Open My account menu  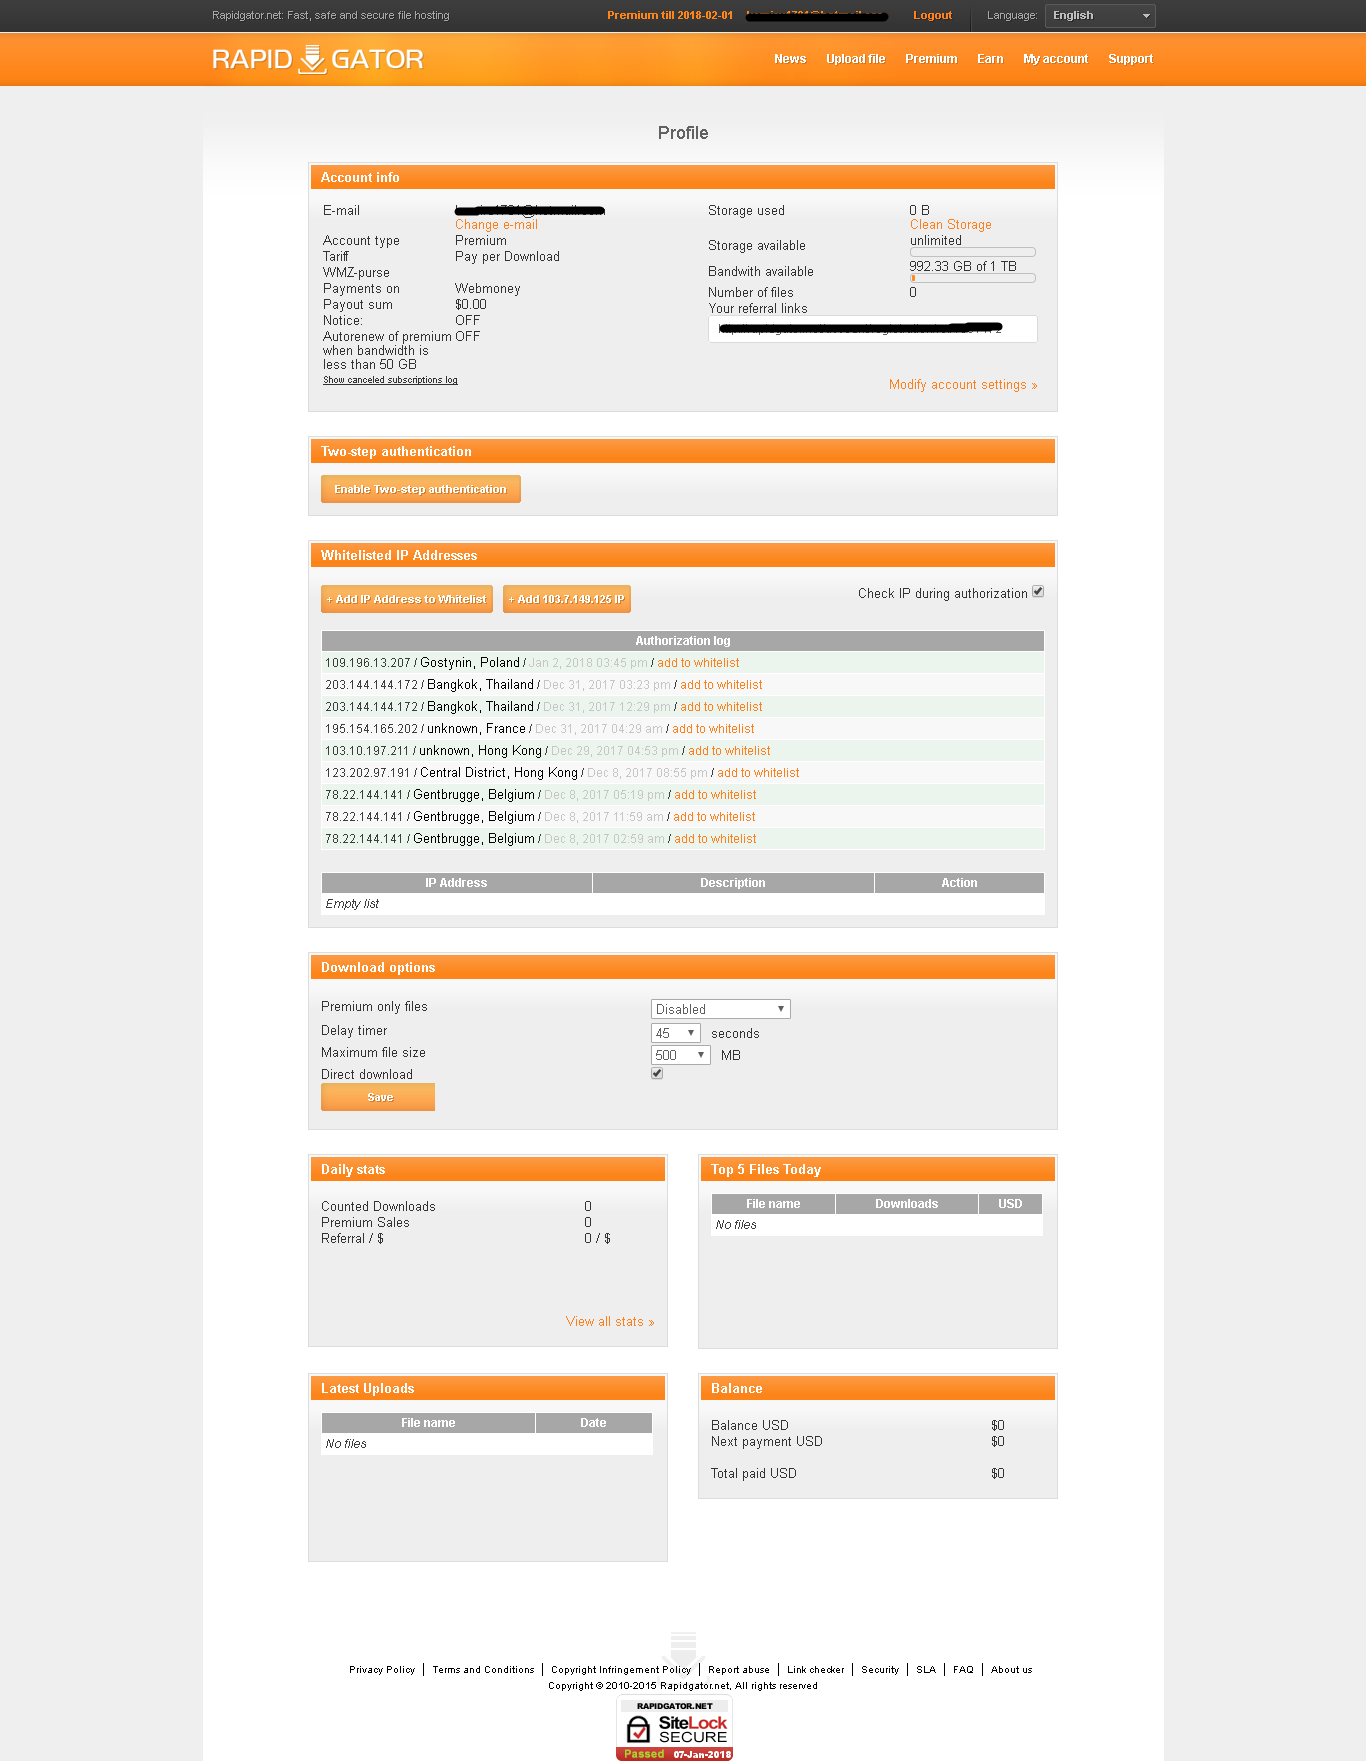pyautogui.click(x=1056, y=59)
